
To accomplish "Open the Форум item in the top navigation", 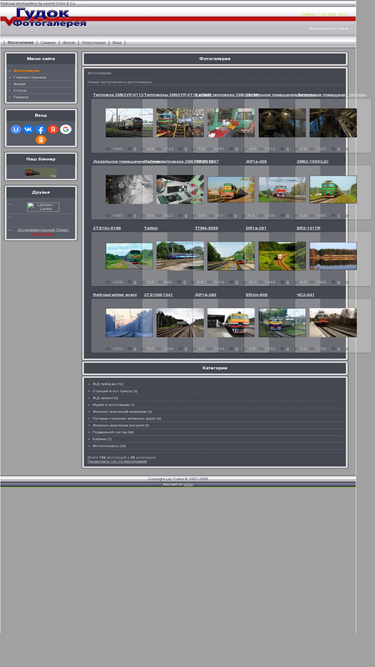I will click(68, 43).
